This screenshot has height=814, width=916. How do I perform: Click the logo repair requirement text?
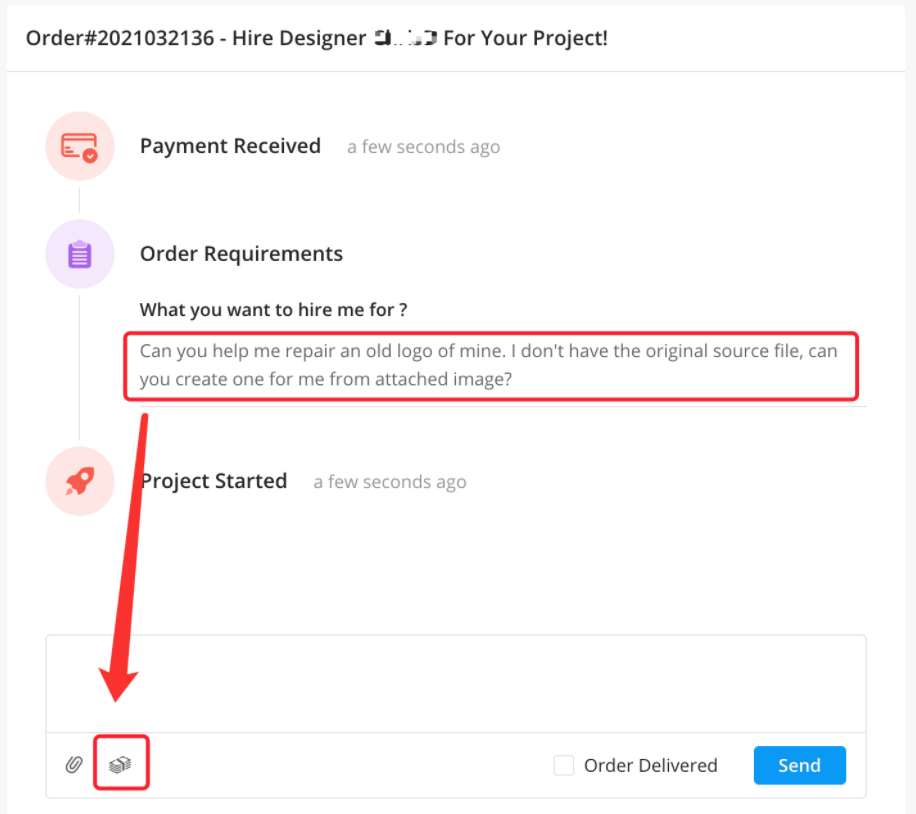tap(488, 366)
